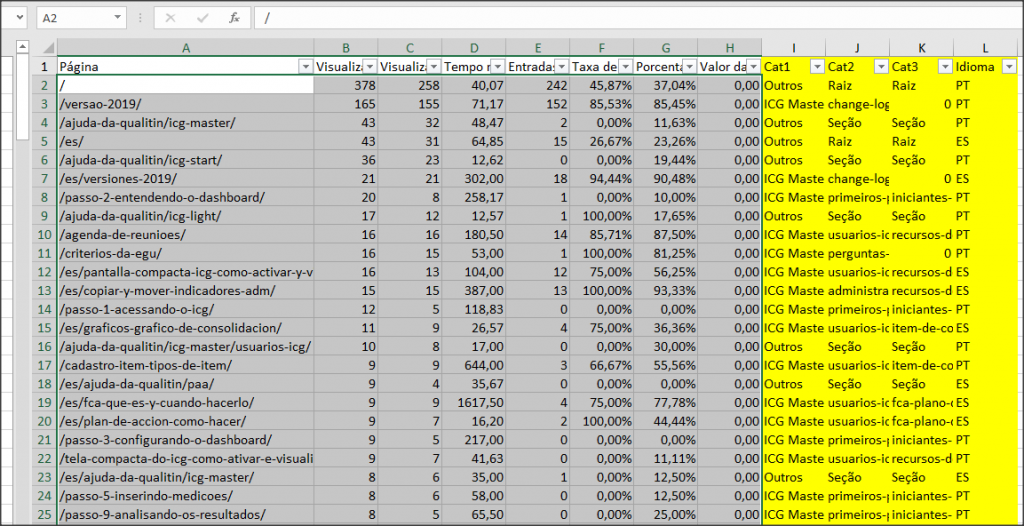
Task: Click value 93,33% in row 13
Action: click(665, 290)
